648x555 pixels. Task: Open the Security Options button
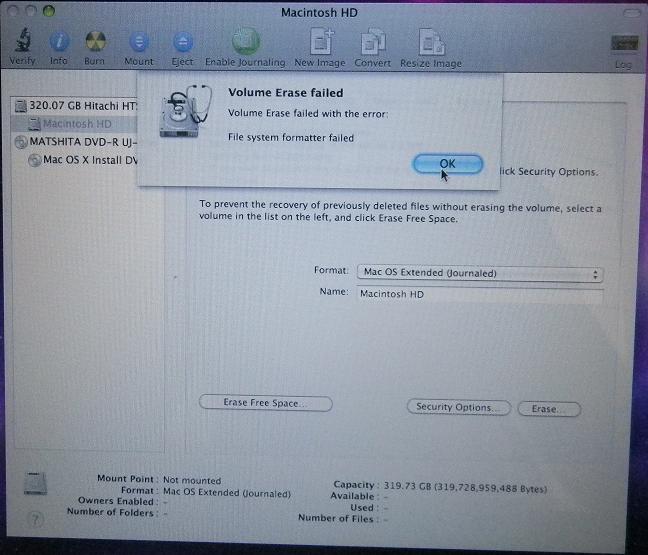459,407
